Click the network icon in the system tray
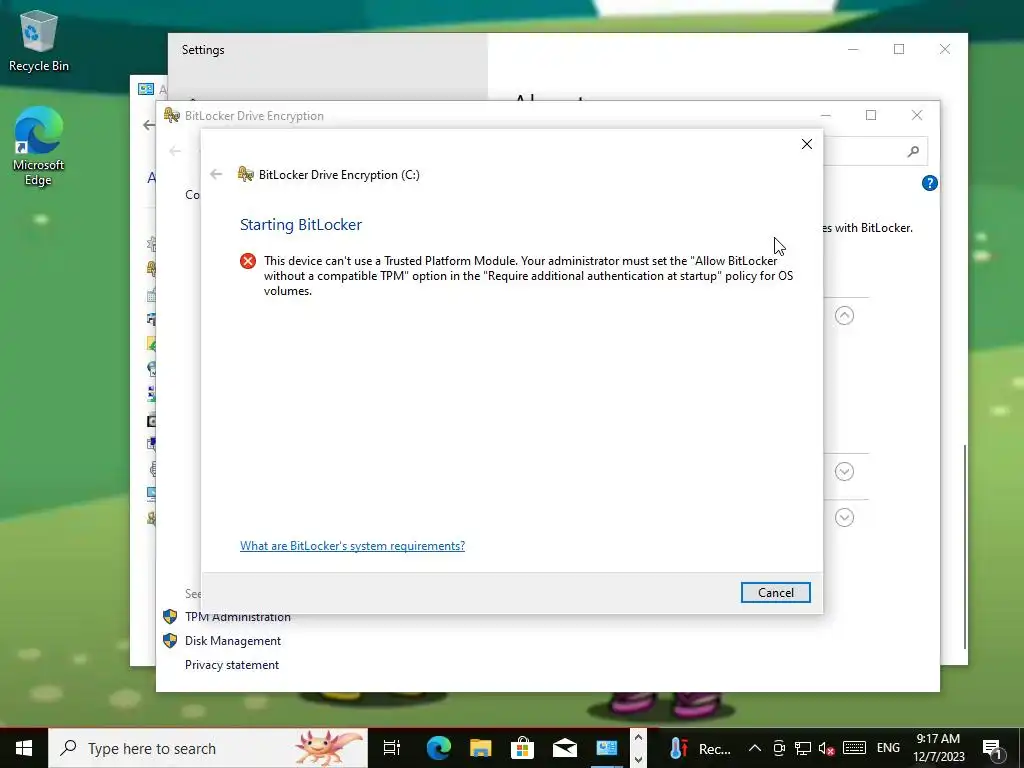This screenshot has width=1024, height=768. click(x=803, y=748)
